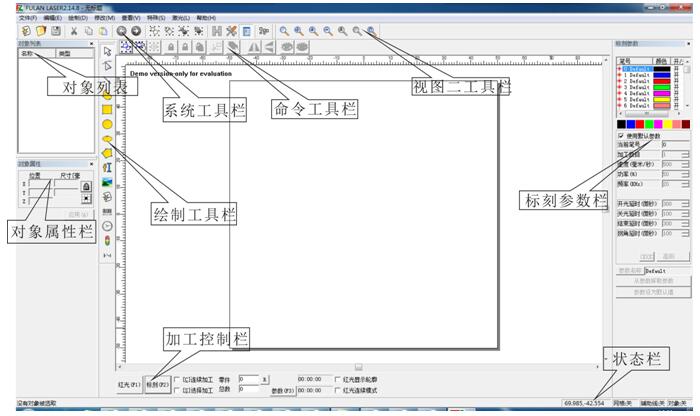Toggle the 使用默认参数 checkbox
The height and width of the screenshot is (416, 700).
point(621,135)
